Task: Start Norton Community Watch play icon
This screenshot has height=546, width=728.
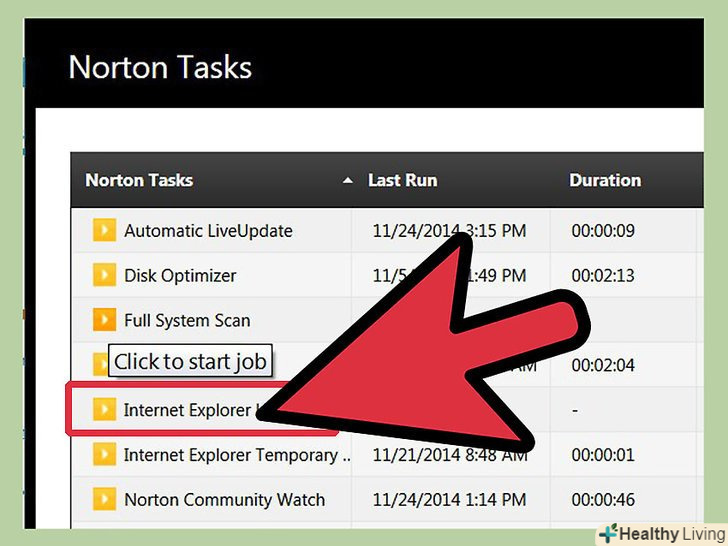Action: (104, 499)
